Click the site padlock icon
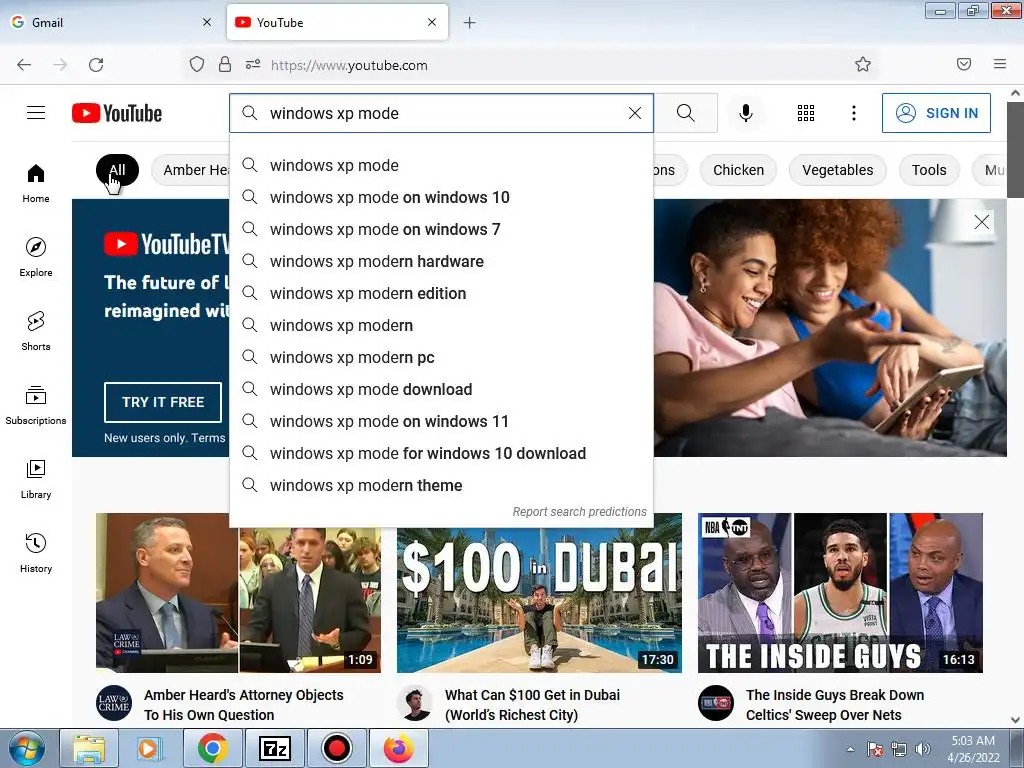This screenshot has width=1024, height=768. (x=225, y=64)
